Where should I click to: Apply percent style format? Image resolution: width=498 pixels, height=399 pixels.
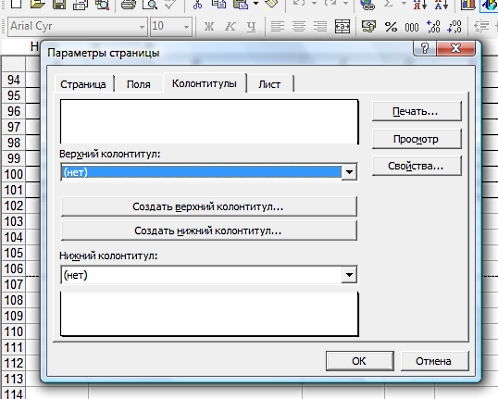(x=391, y=26)
